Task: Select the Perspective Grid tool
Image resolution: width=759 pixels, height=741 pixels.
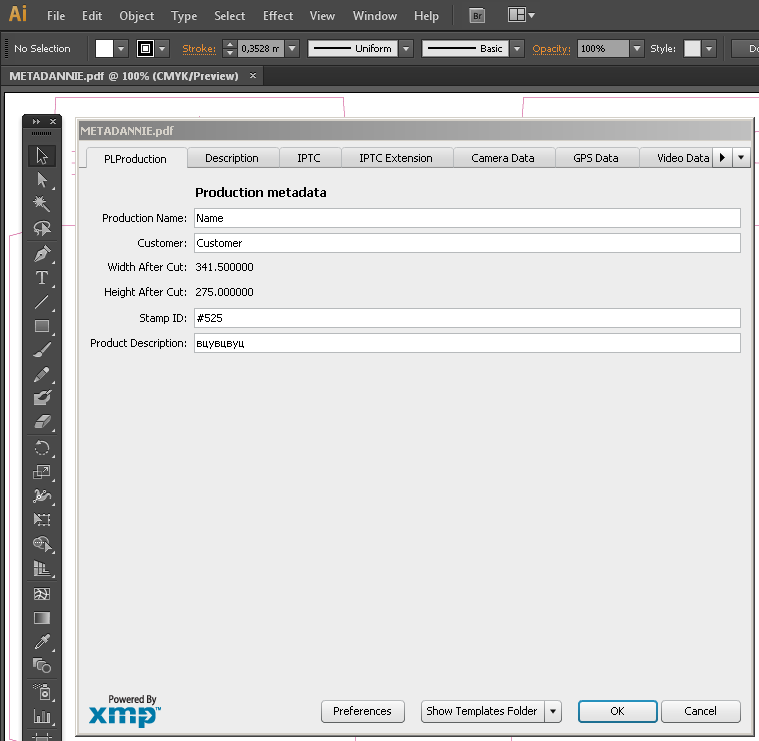Action: (42, 568)
